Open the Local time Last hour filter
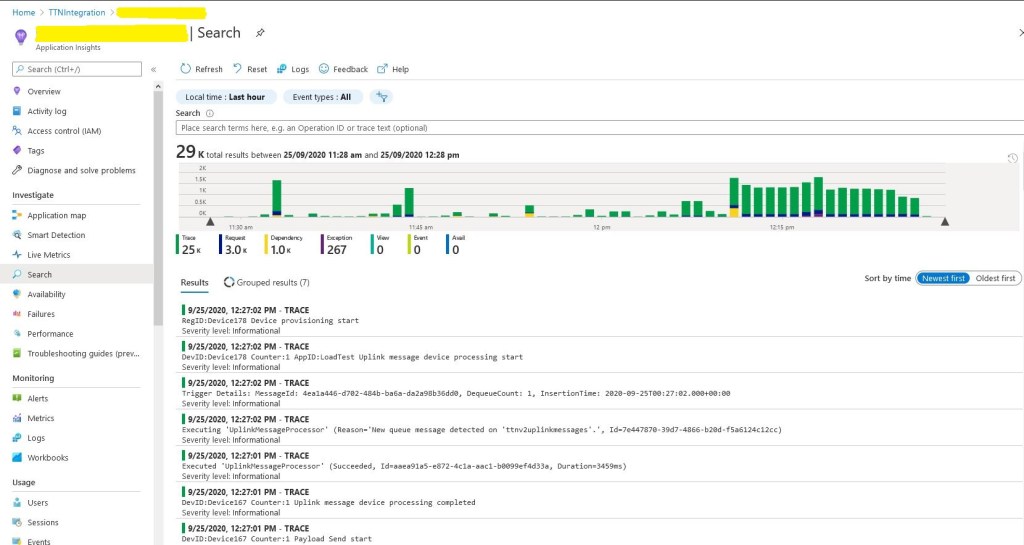The width and height of the screenshot is (1024, 545). click(225, 97)
